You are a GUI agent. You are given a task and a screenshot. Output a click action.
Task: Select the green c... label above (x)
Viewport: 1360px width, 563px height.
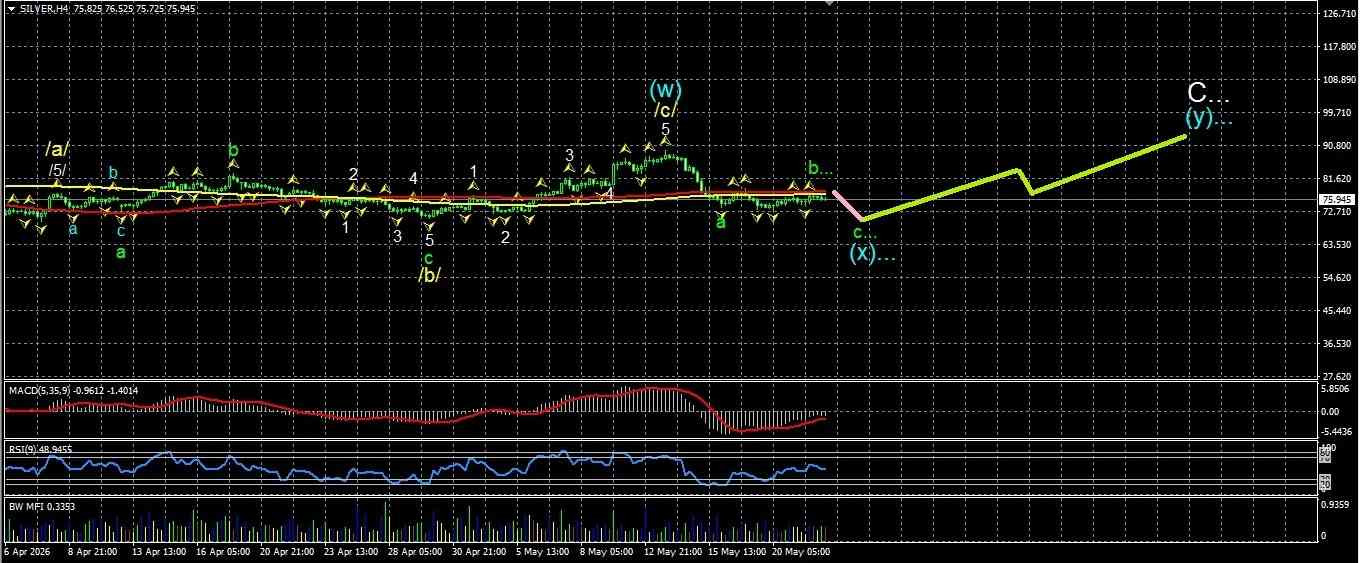pos(864,232)
